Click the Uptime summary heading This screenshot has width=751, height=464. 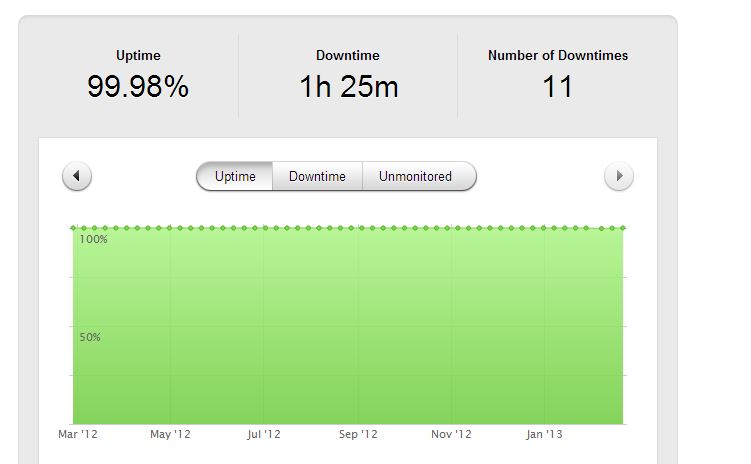(x=138, y=56)
